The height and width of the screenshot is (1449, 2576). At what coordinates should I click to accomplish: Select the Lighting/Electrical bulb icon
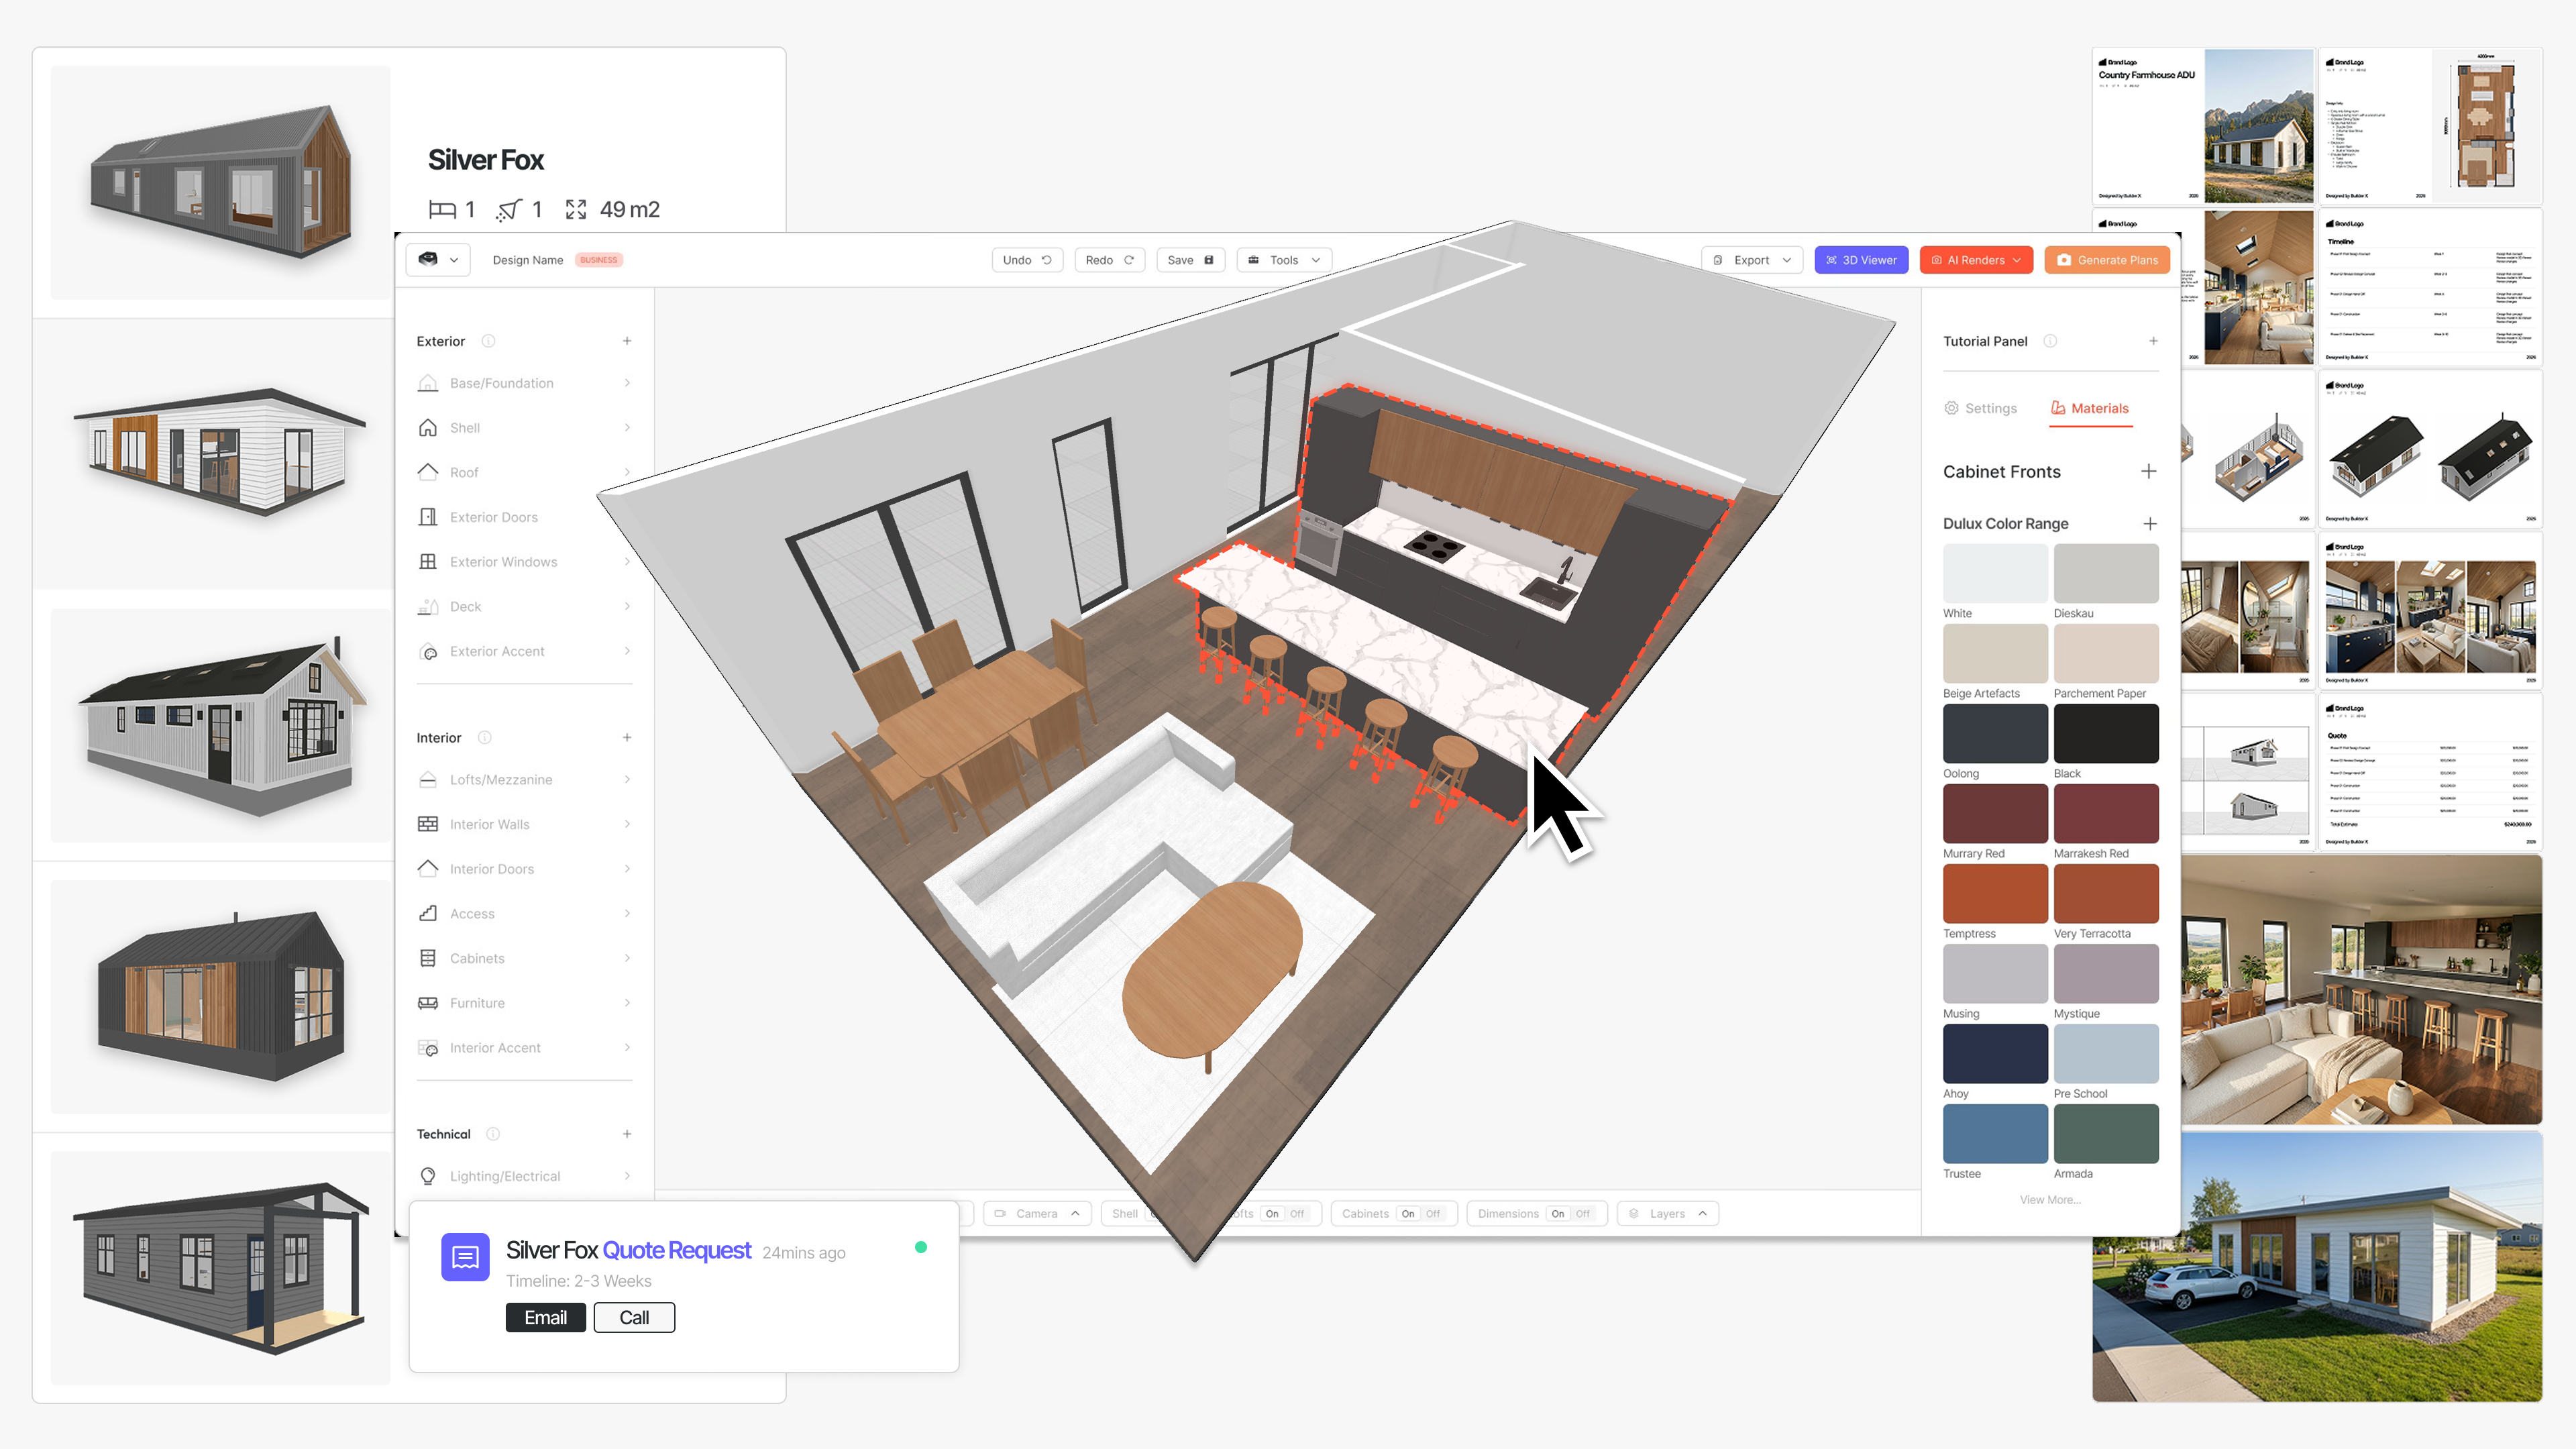(428, 1176)
